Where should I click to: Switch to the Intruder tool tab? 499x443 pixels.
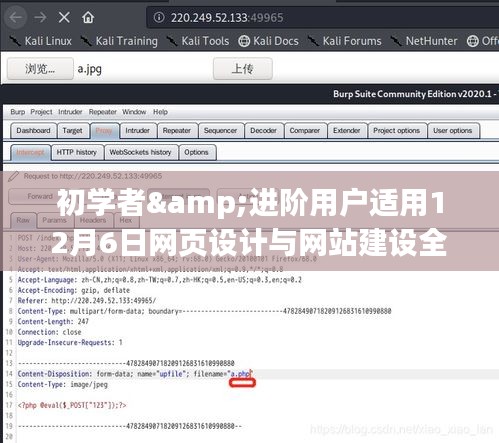137,131
